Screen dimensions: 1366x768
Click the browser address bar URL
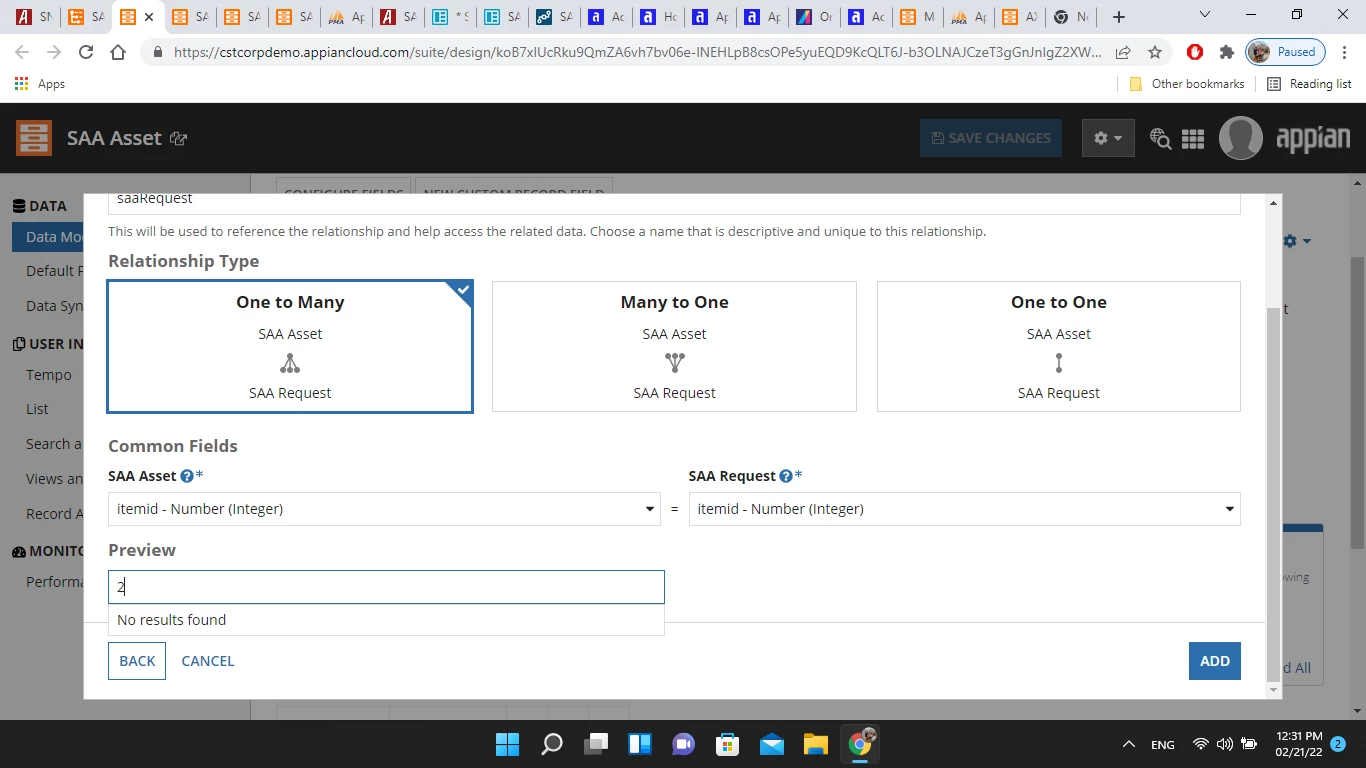coord(637,52)
